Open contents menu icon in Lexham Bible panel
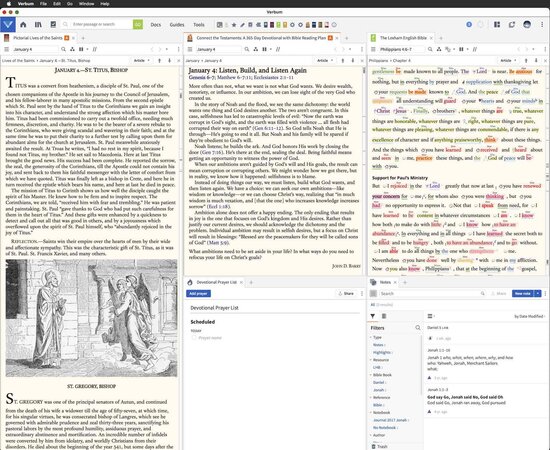Screen dimensions: 550x450 pyautogui.click(x=373, y=49)
